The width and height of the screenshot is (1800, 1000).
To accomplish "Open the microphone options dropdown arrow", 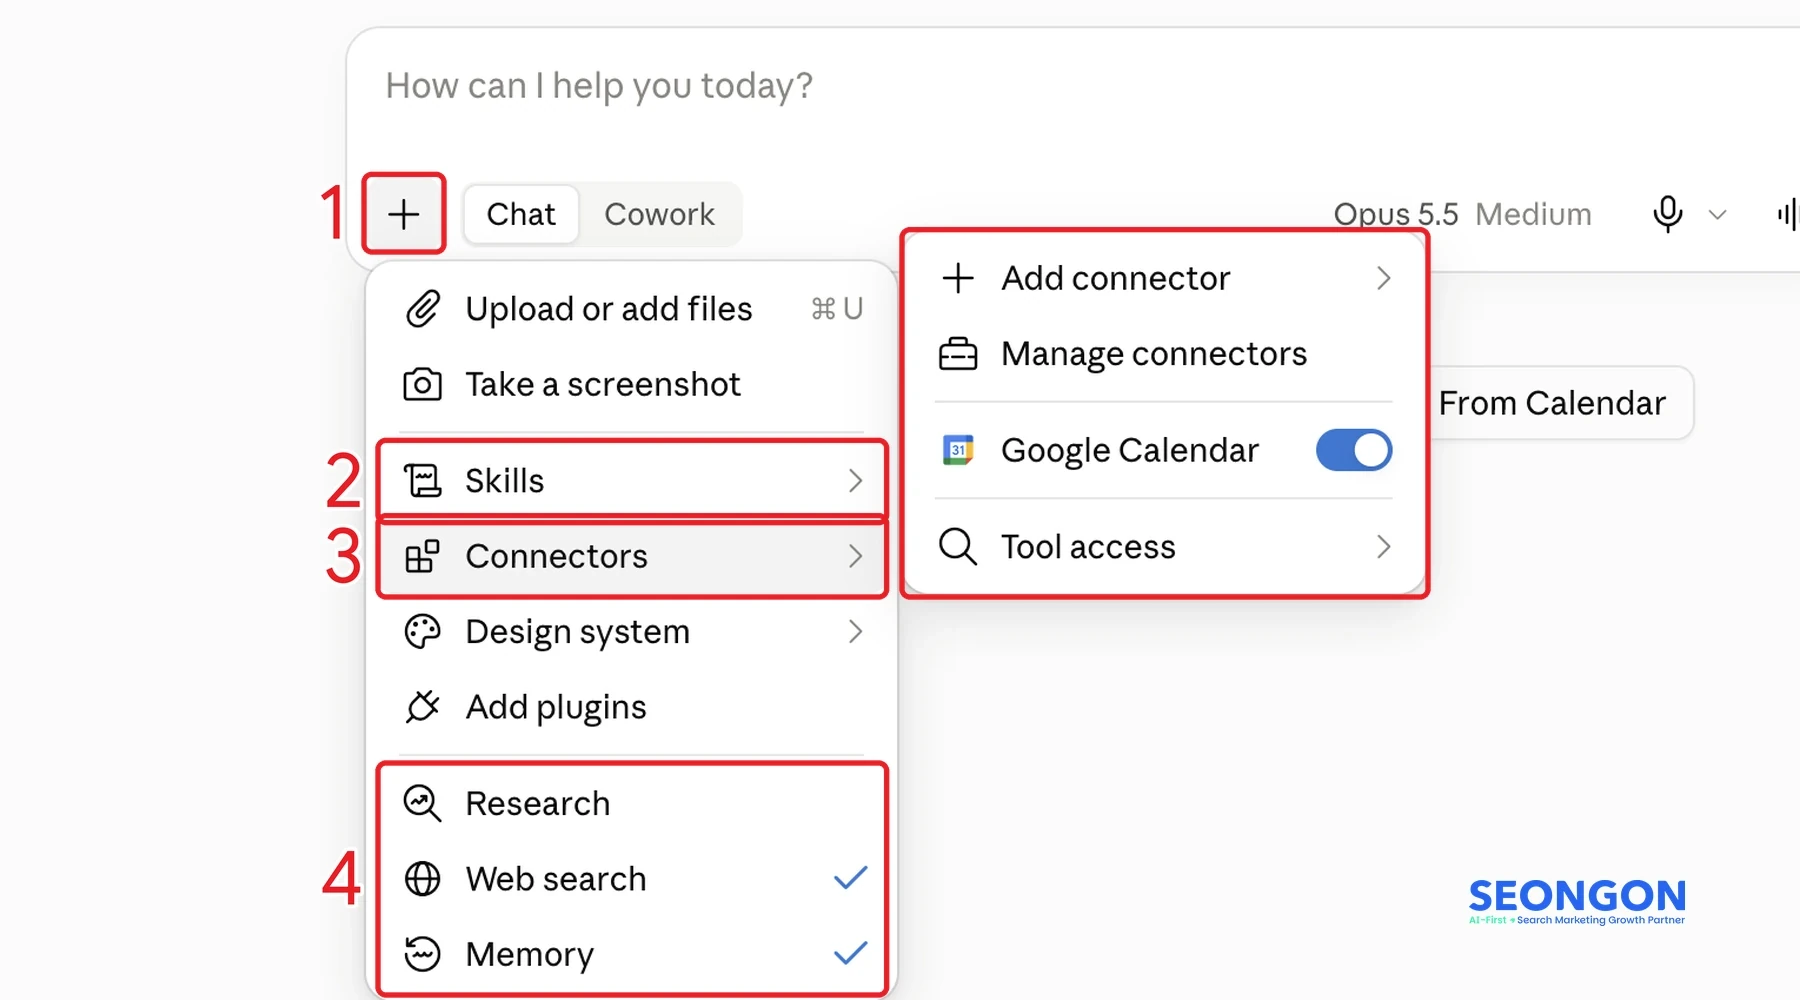I will click(1717, 215).
